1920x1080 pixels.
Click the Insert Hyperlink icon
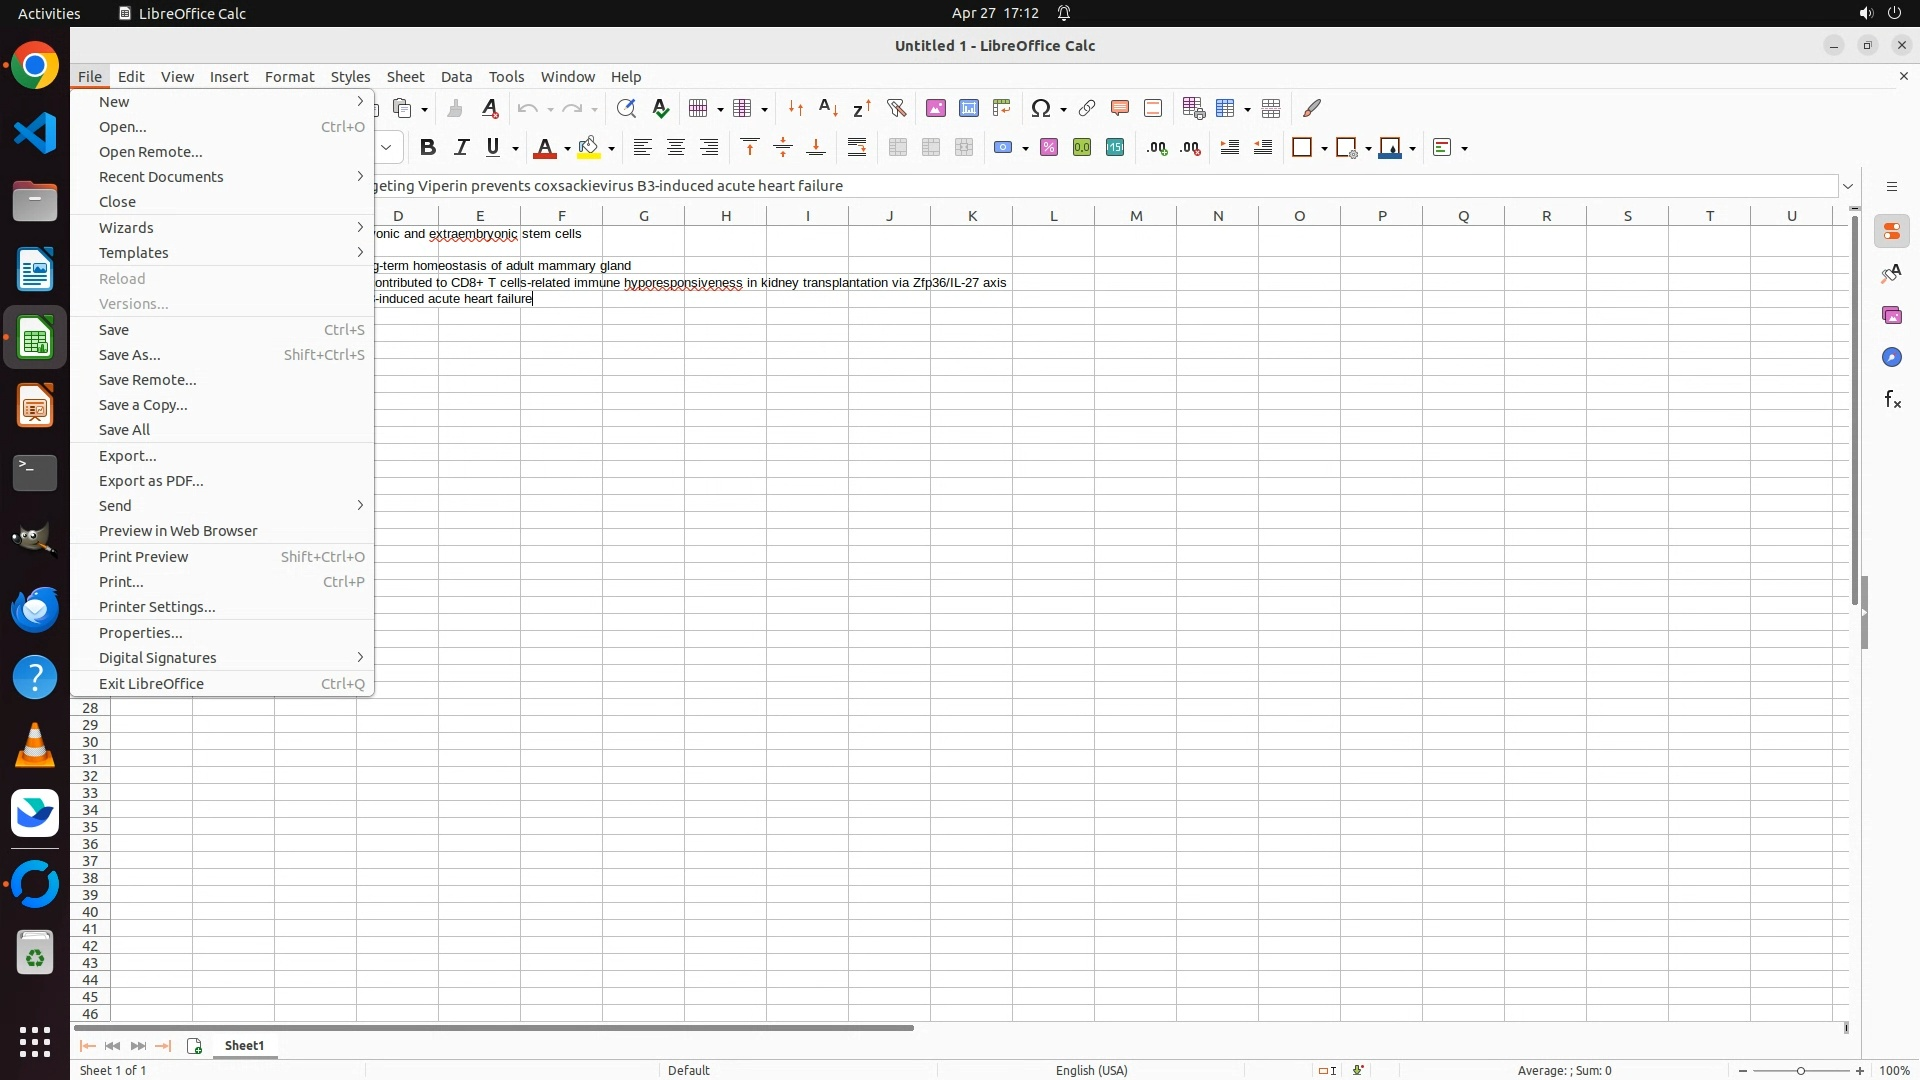point(1087,108)
